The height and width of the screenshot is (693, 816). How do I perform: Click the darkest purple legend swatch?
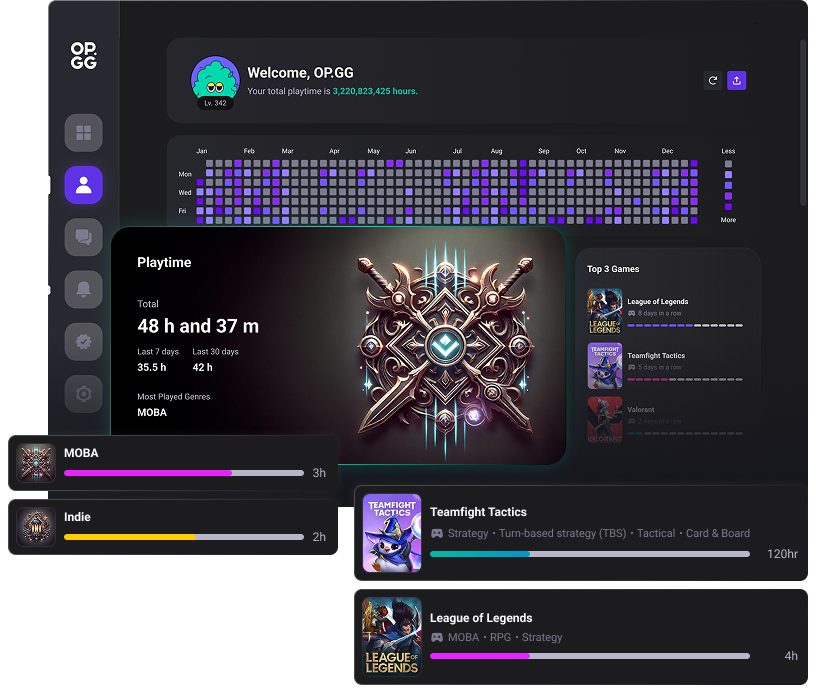pos(729,207)
